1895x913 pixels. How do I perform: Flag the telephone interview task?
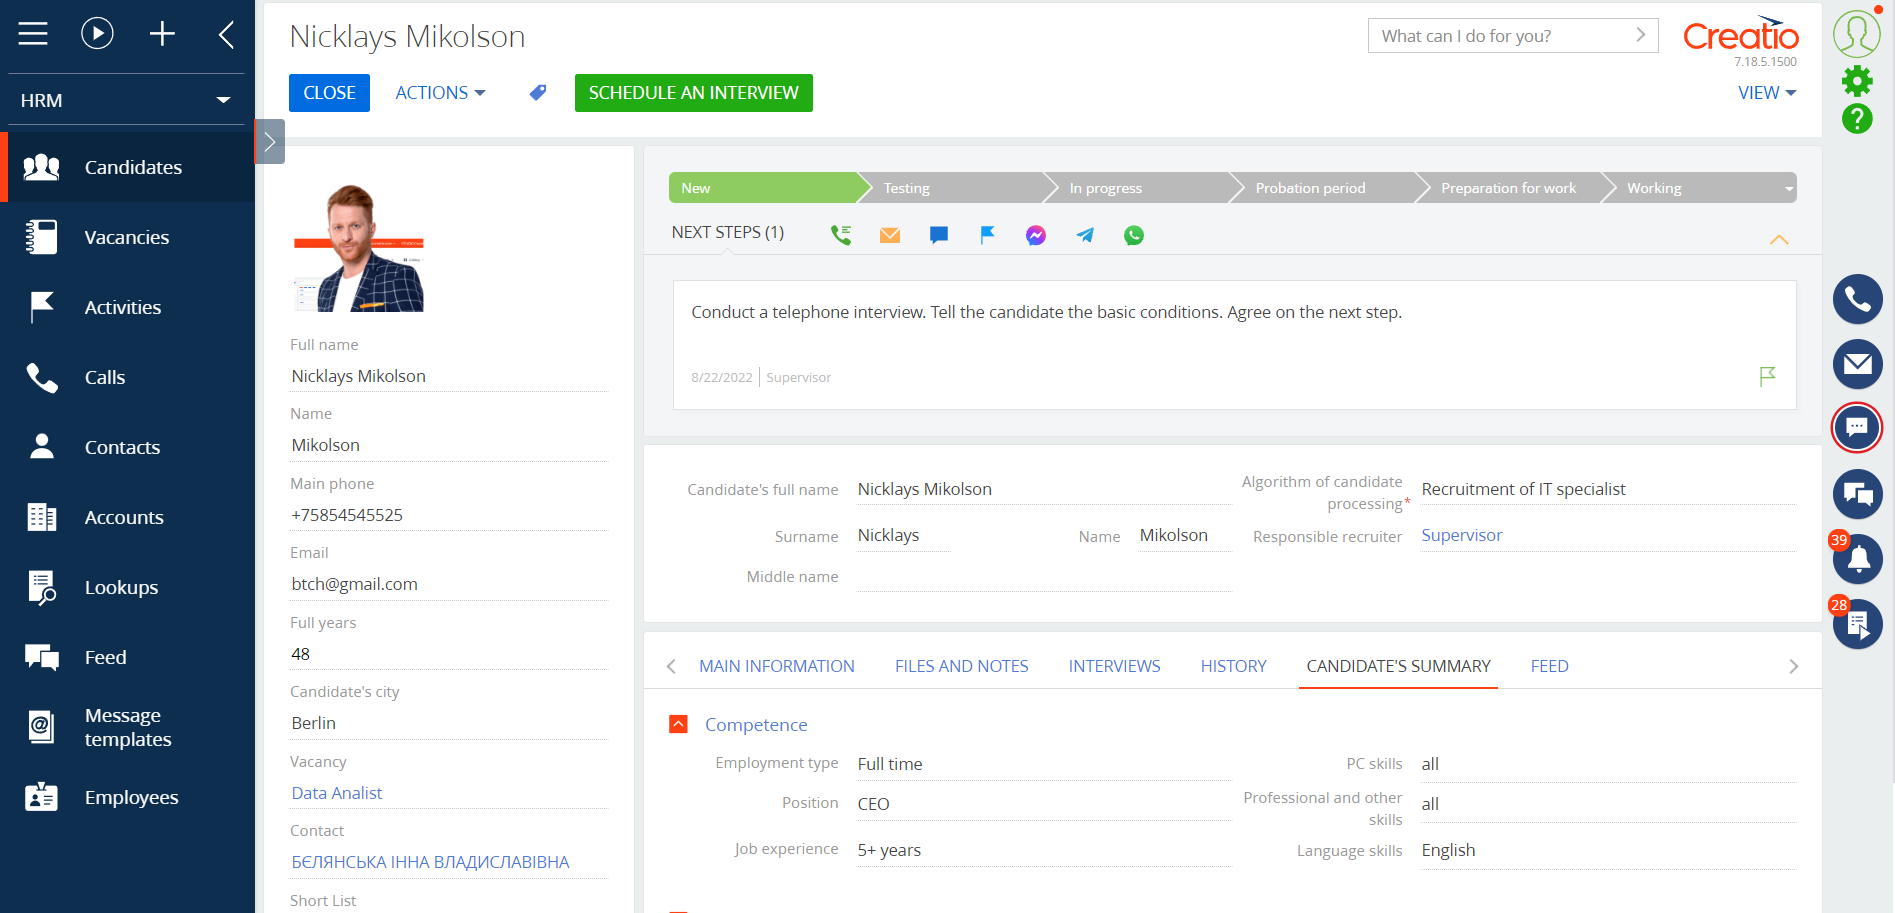1767,377
